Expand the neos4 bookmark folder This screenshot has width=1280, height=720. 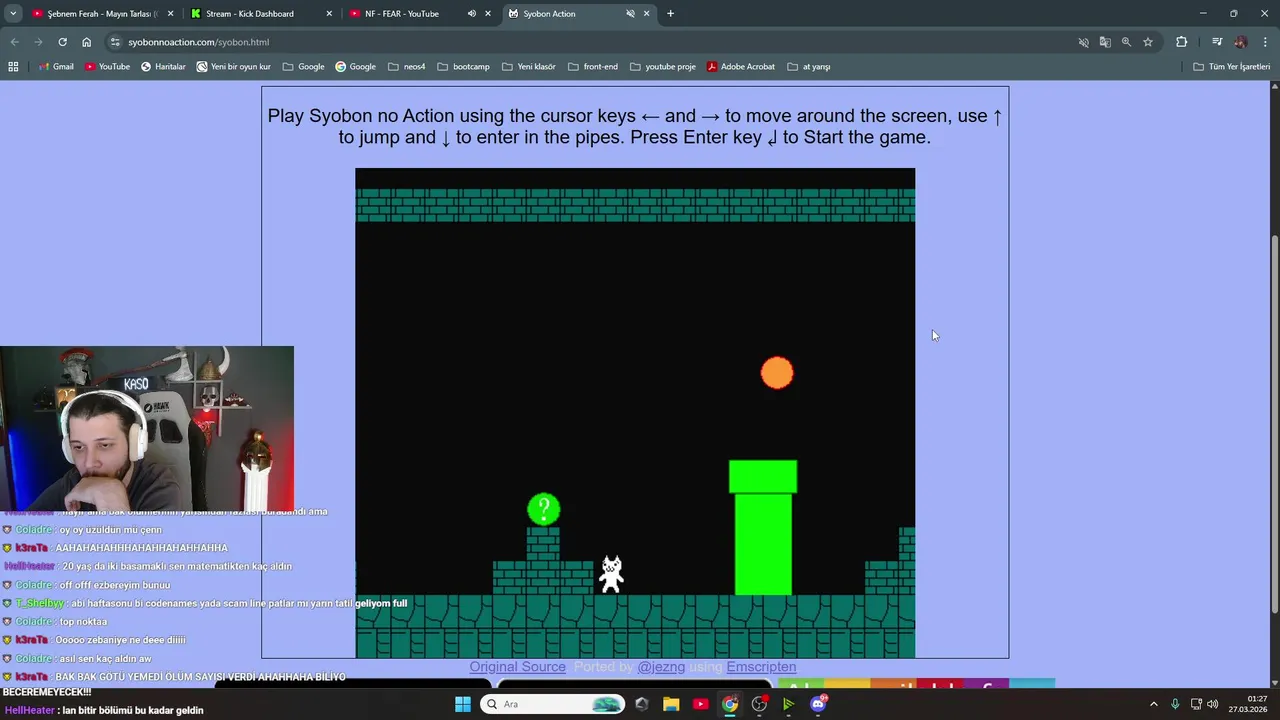point(407,67)
